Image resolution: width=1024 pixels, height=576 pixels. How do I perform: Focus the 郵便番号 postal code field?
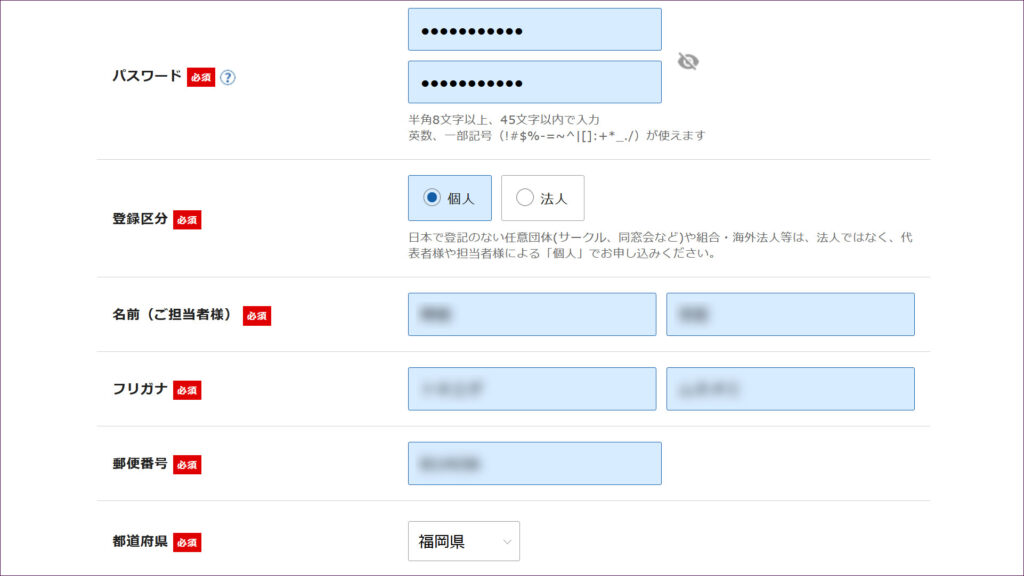click(534, 463)
